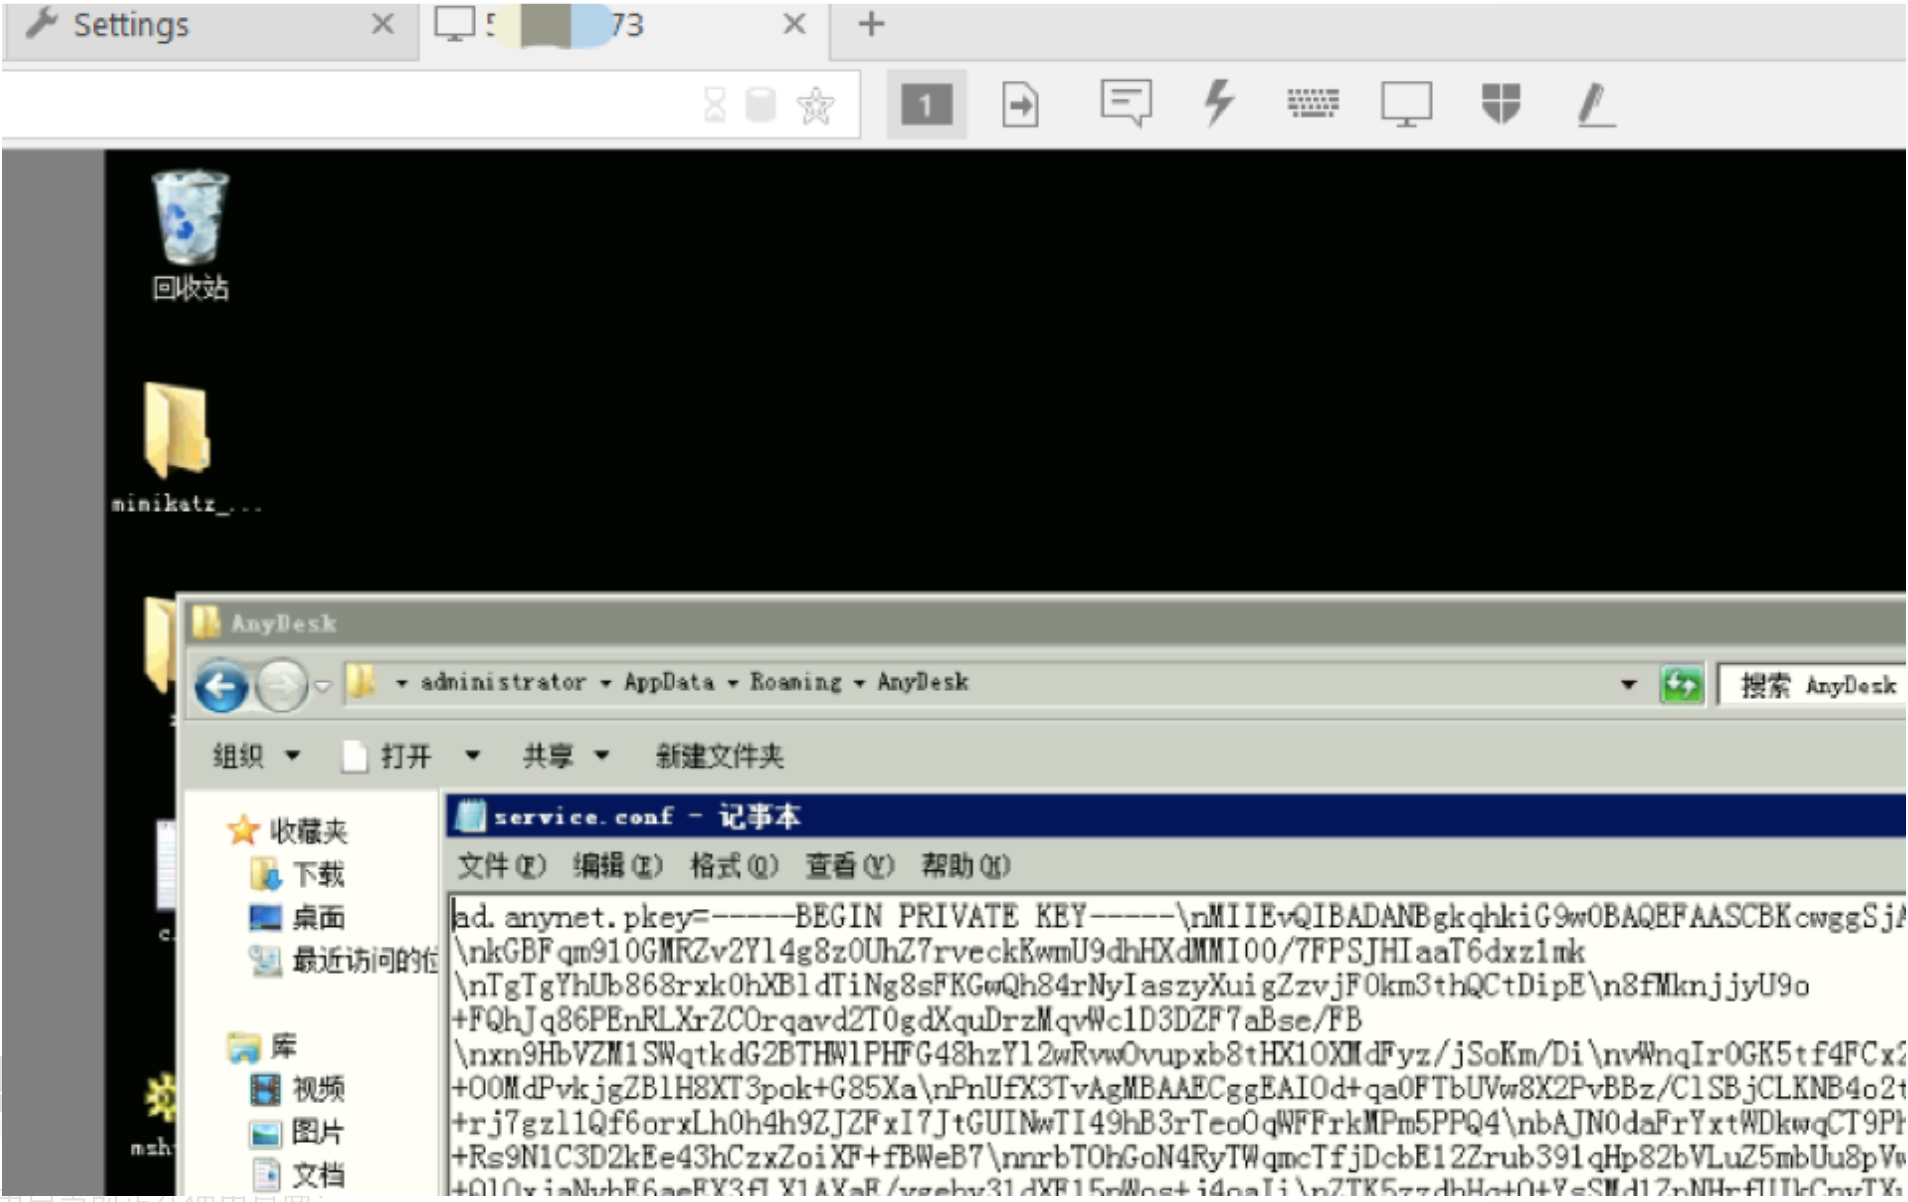Image resolution: width=1908 pixels, height=1202 pixels.
Task: Click ad.anynet.pkey text line in Notepad
Action: click(x=1178, y=917)
